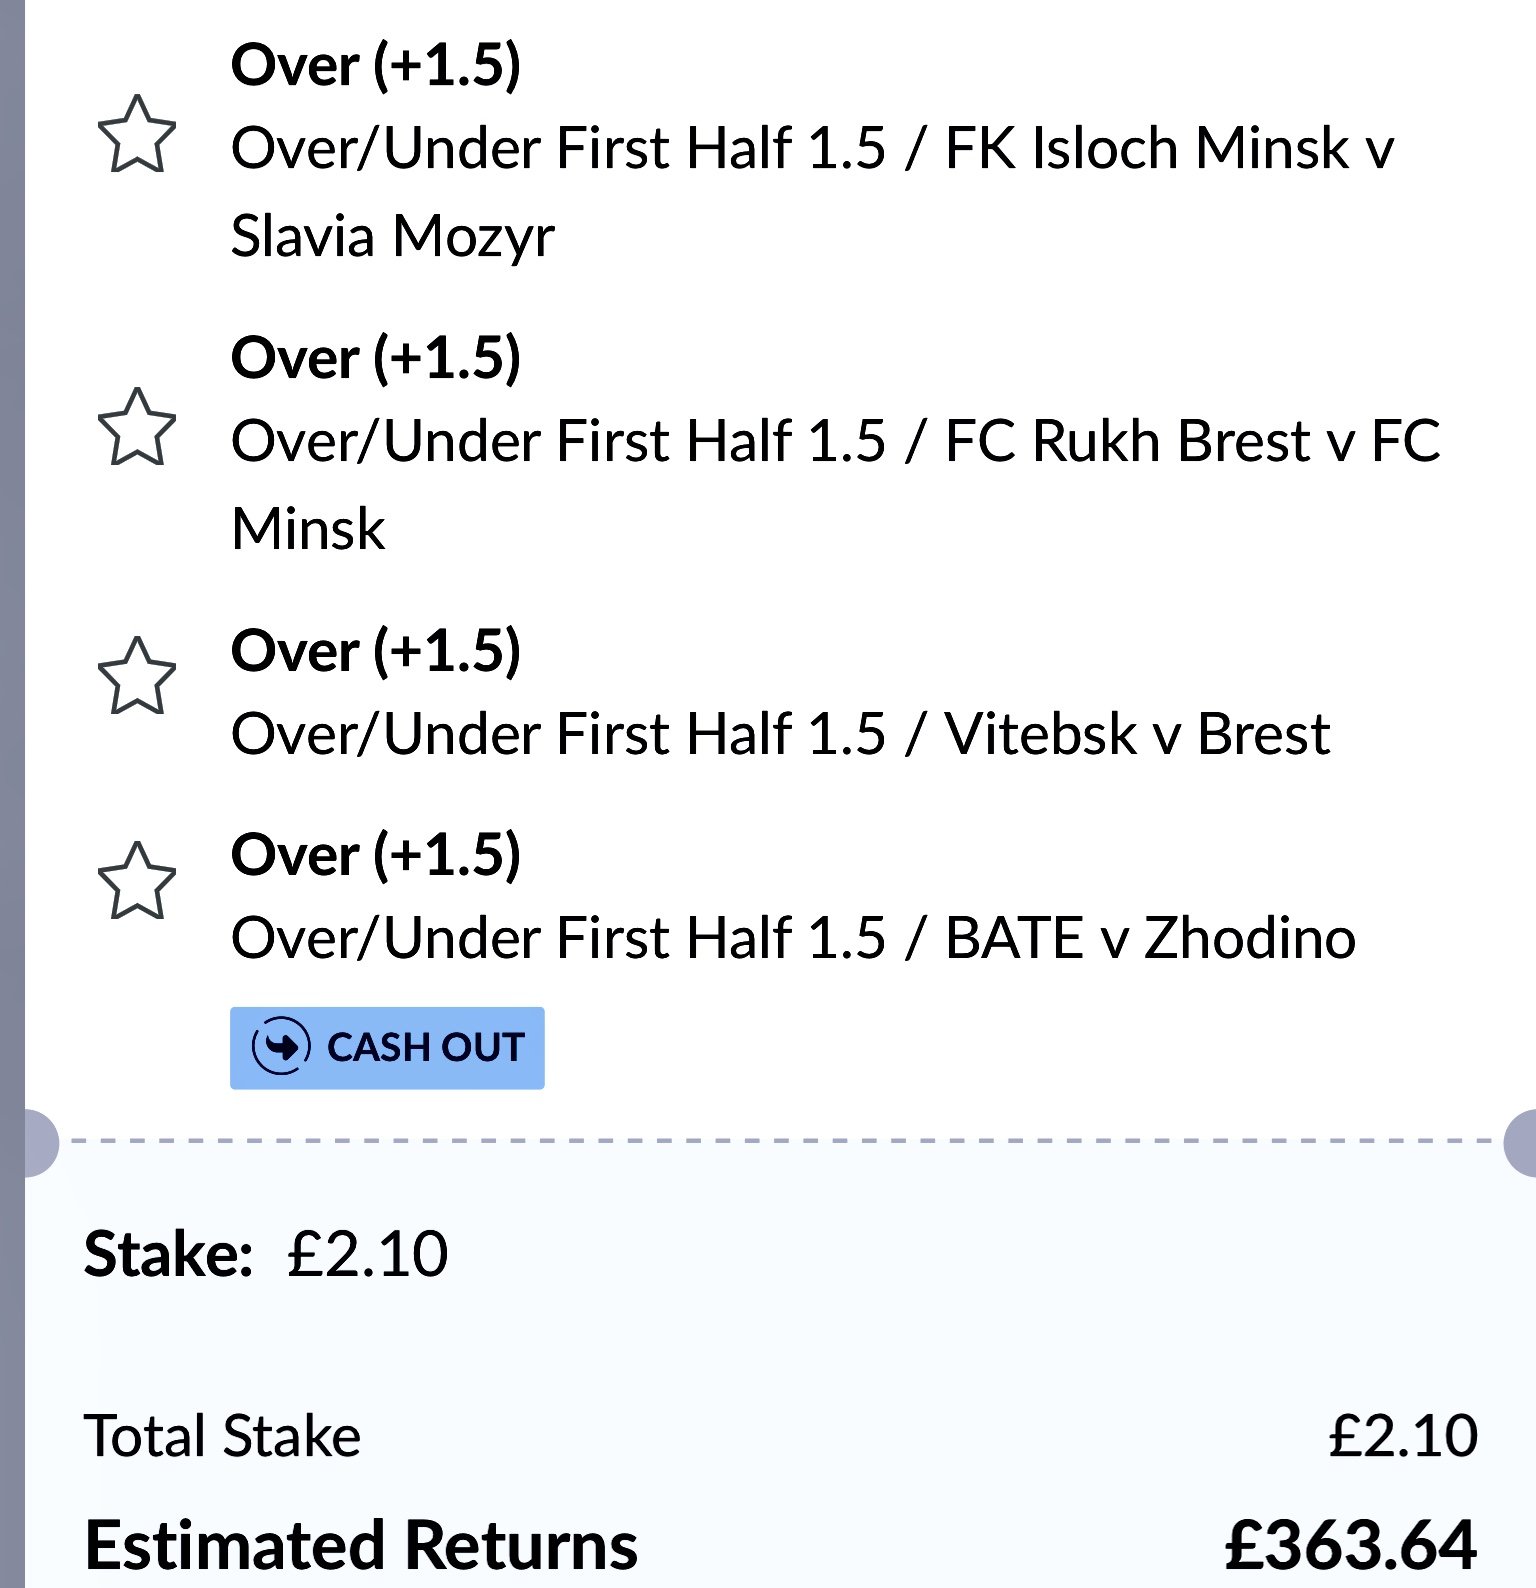Viewport: 1536px width, 1588px height.
Task: Click the £363.64 estimated returns amount
Action: click(x=1351, y=1545)
